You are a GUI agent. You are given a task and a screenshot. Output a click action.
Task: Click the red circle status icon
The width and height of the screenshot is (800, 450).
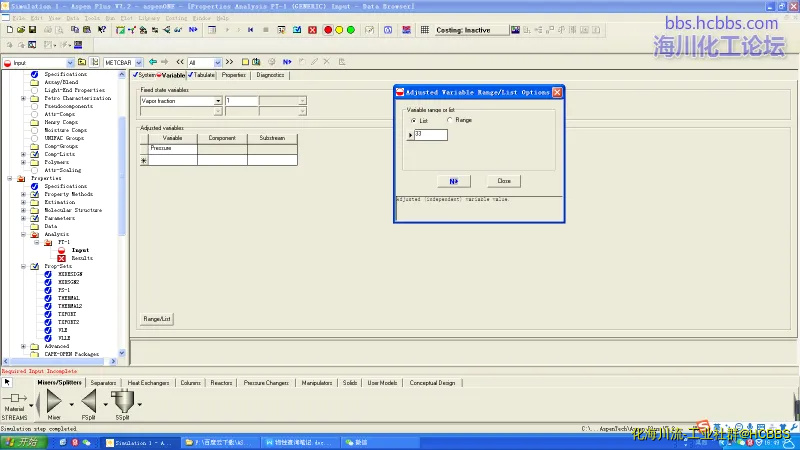[x=328, y=30]
